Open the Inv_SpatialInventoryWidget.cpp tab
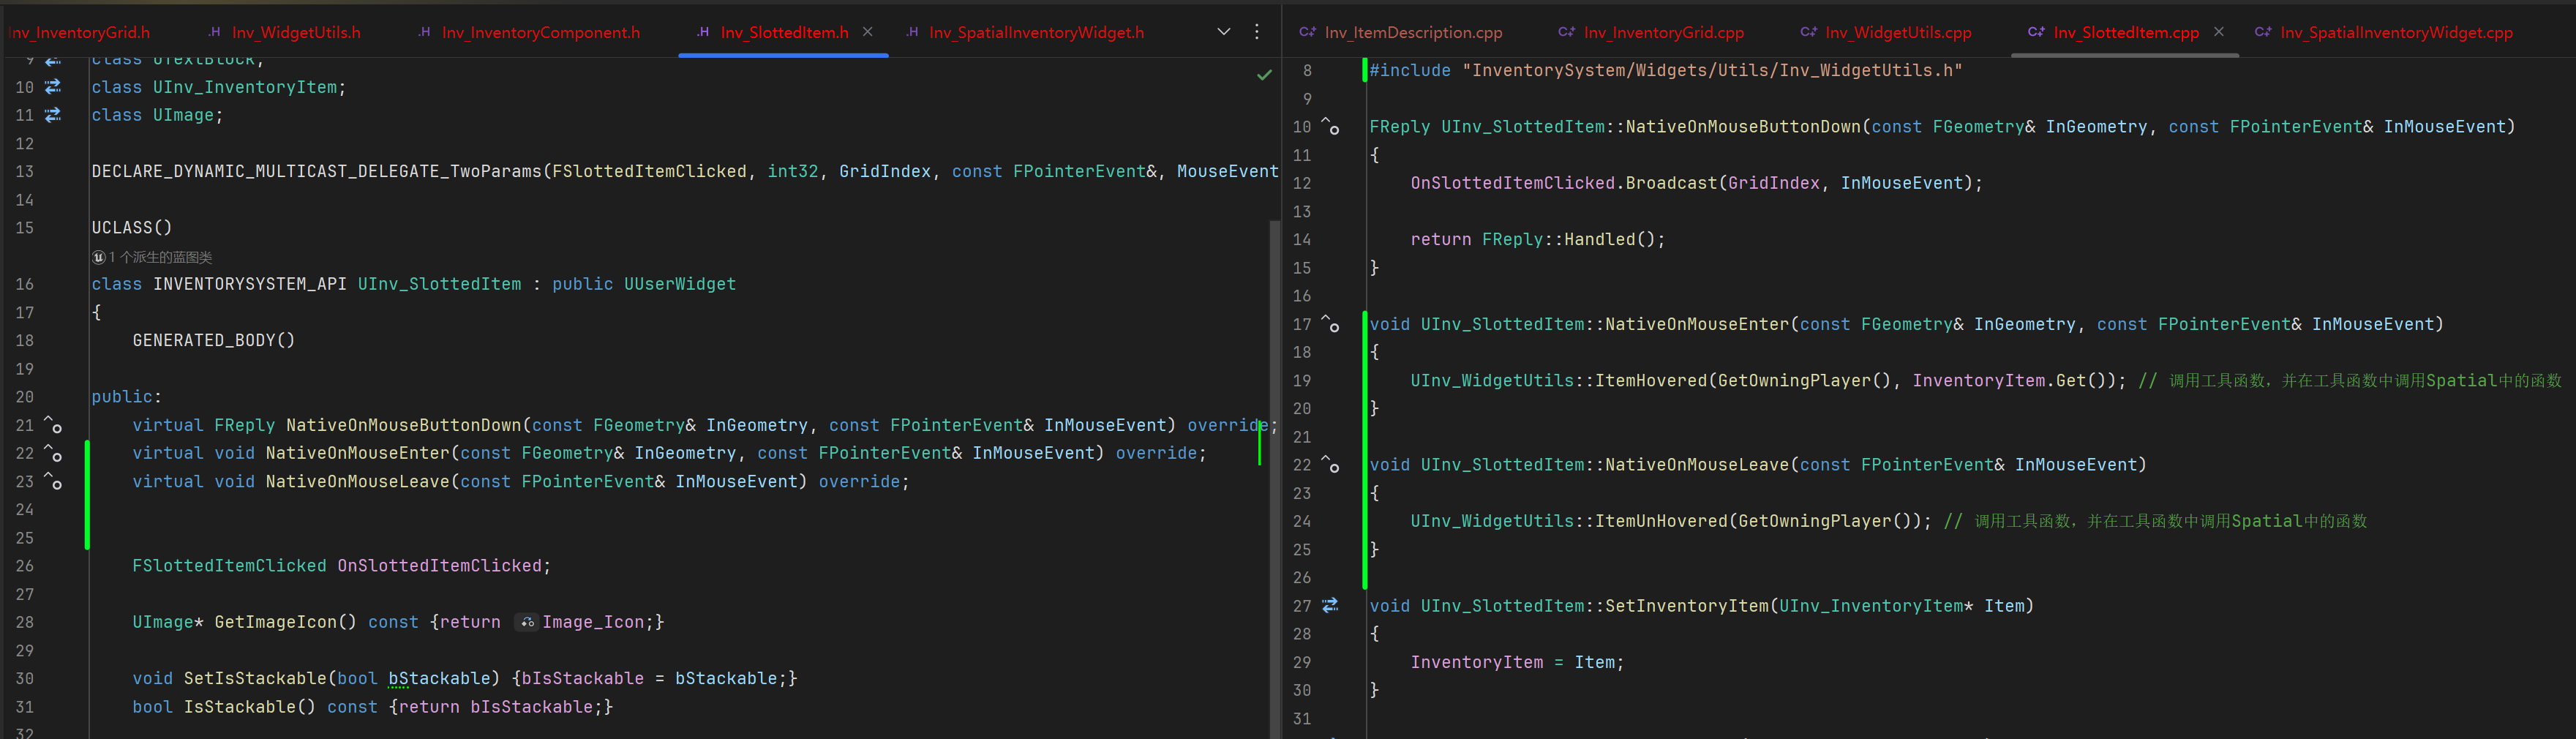Image resolution: width=2576 pixels, height=739 pixels. click(x=2384, y=32)
